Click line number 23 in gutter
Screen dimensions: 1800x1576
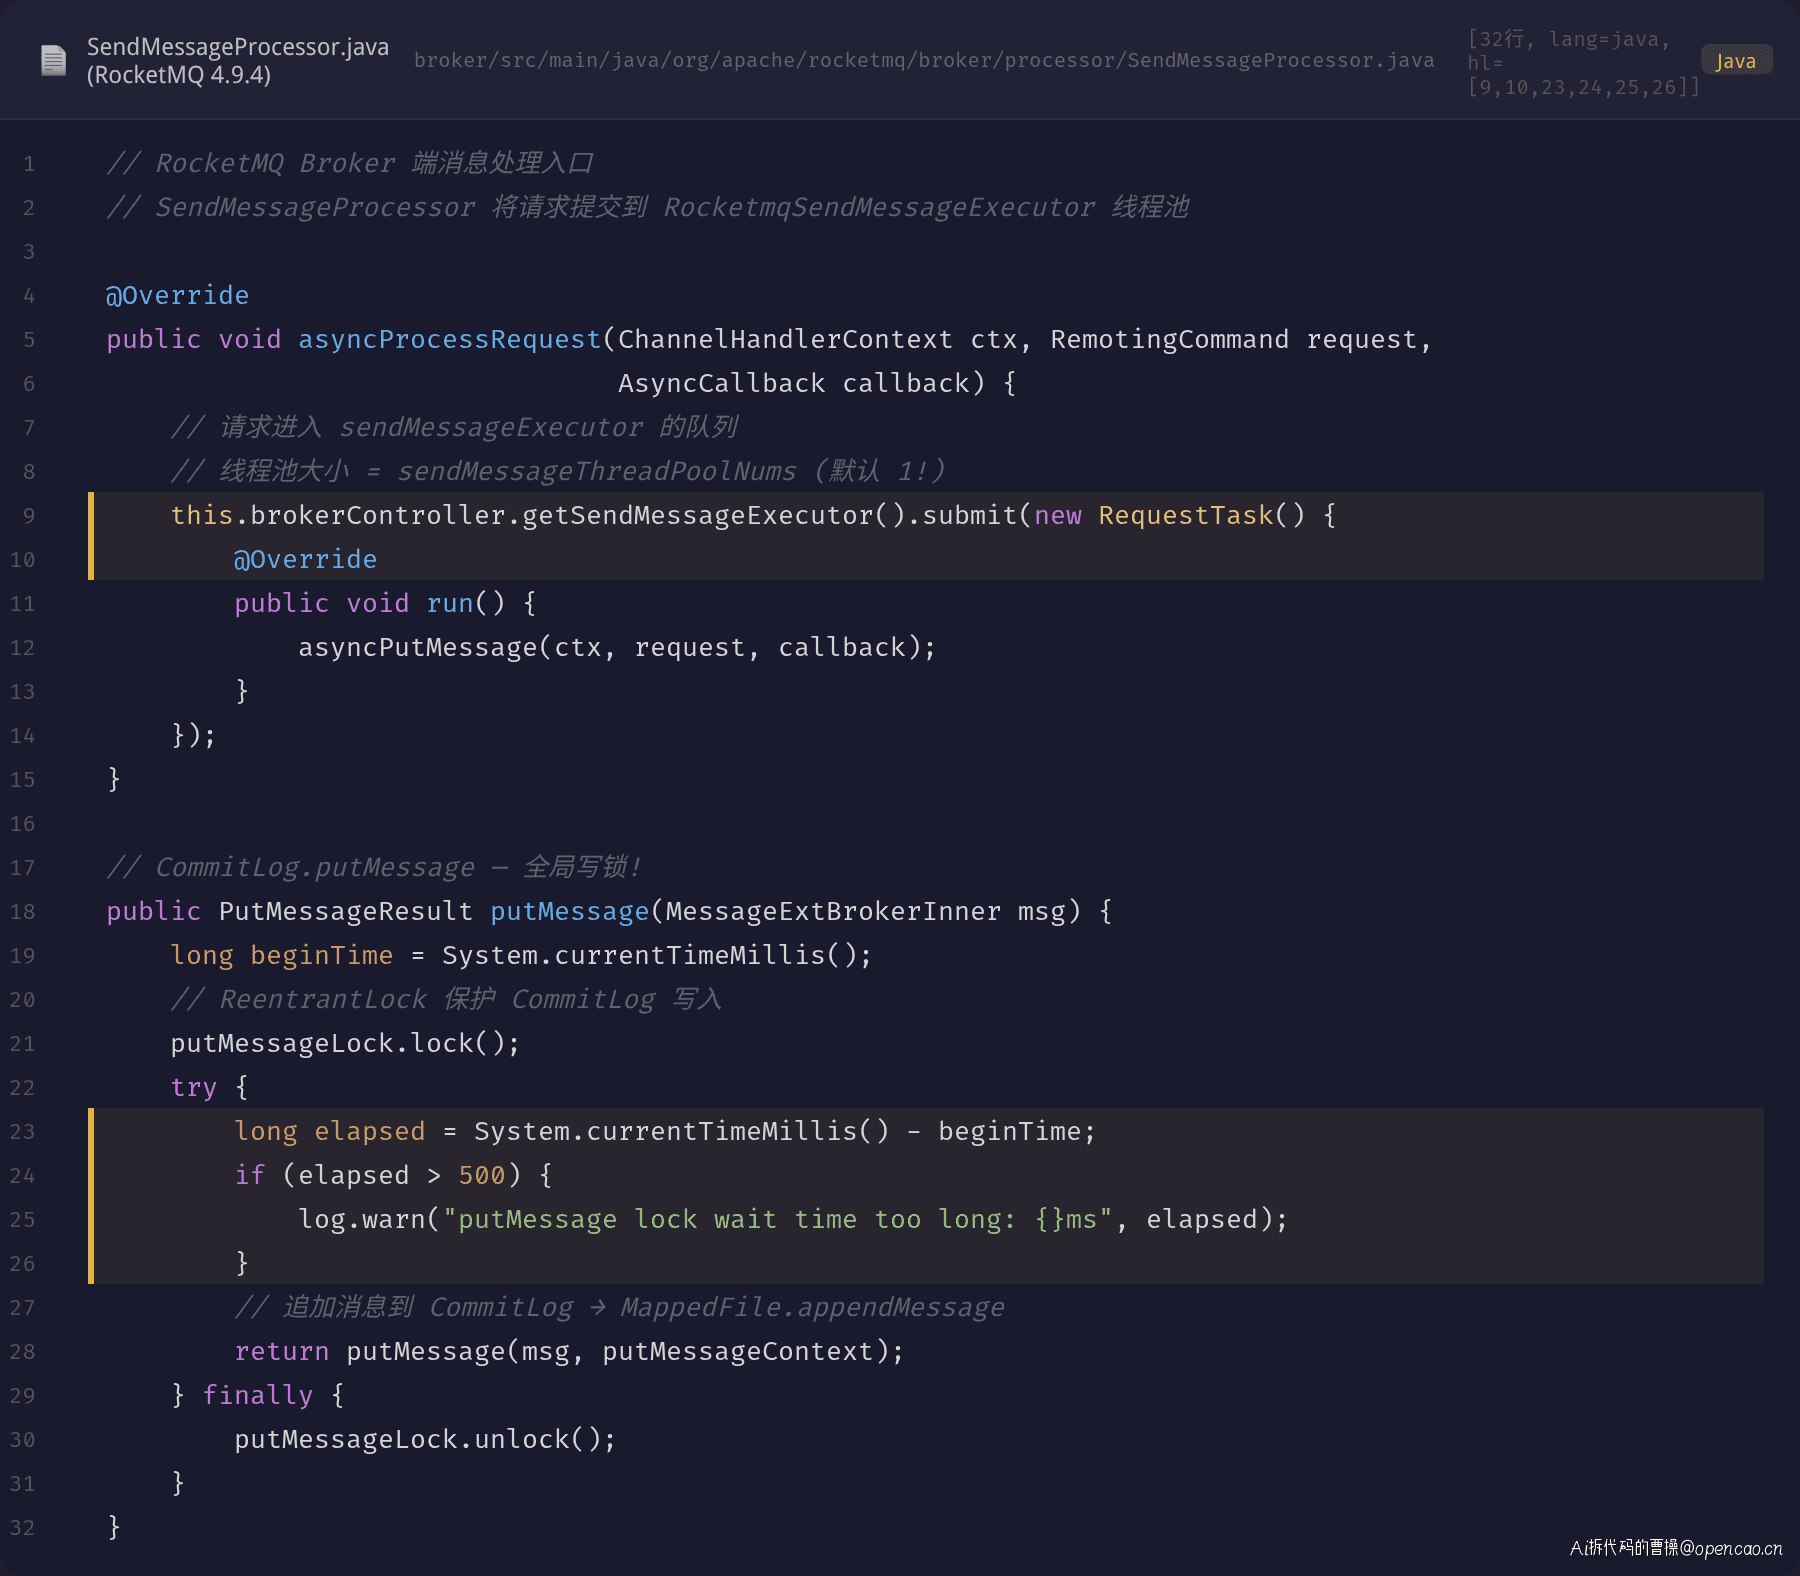pyautogui.click(x=23, y=1132)
